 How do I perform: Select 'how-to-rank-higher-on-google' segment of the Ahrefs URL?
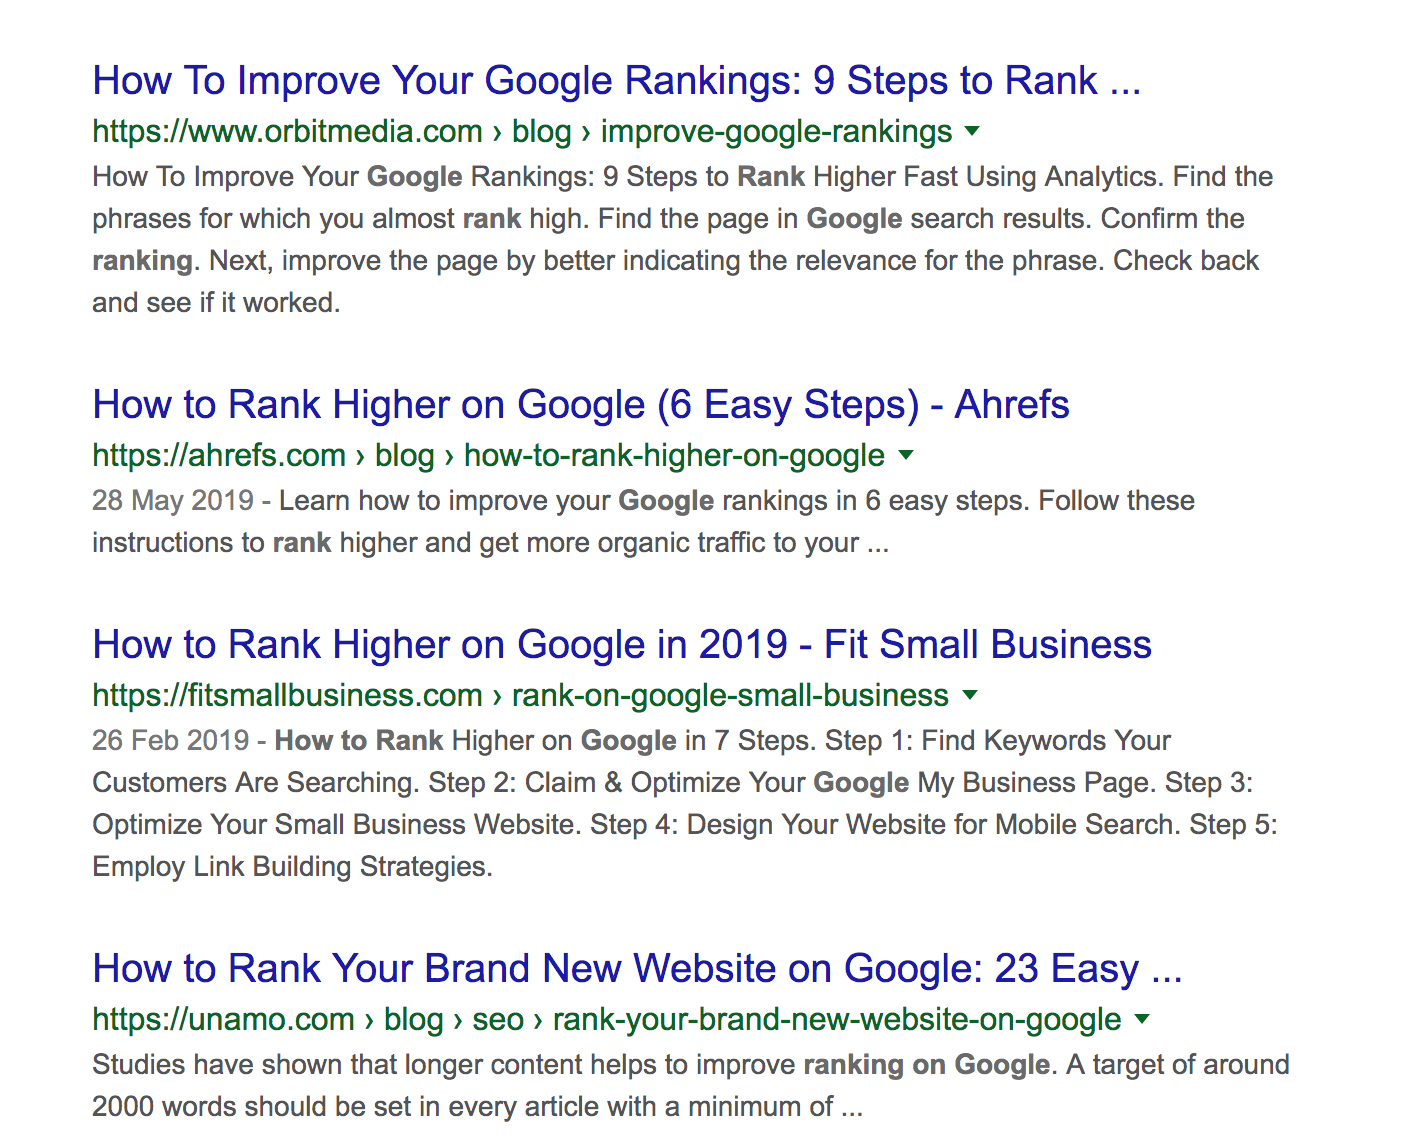point(674,456)
